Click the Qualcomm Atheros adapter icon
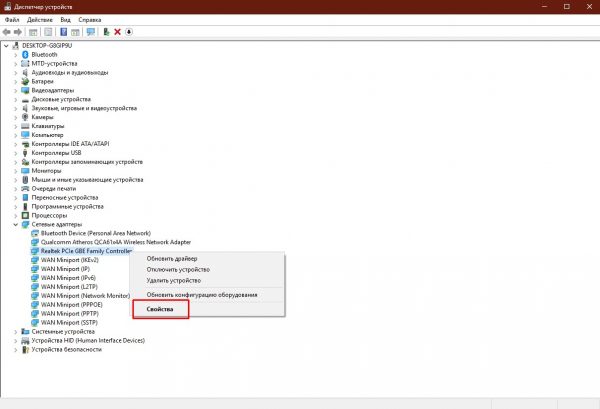Screen dimensions: 600x409 (35, 242)
